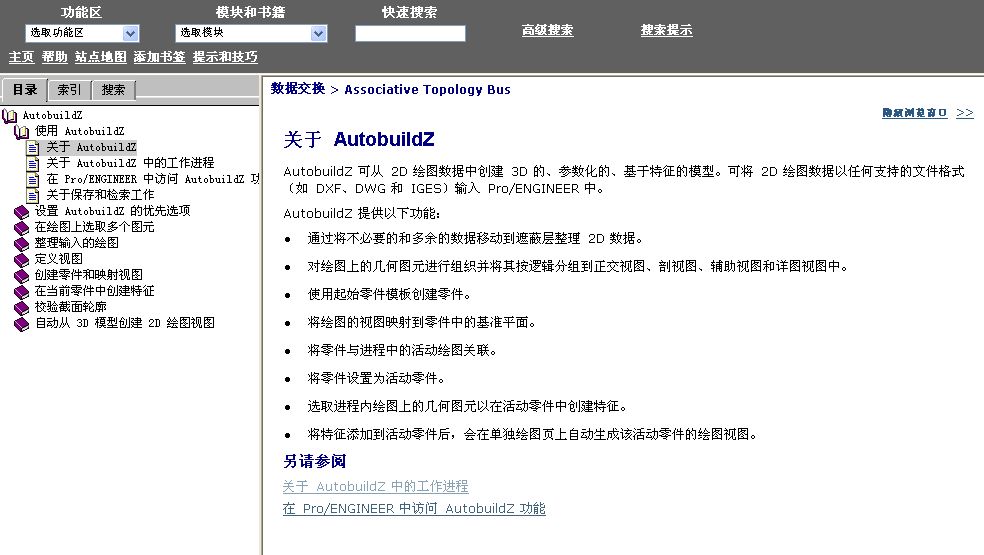This screenshot has width=984, height=555.
Task: Click closed book icon for 校验截面轮廓
Action: 21,308
